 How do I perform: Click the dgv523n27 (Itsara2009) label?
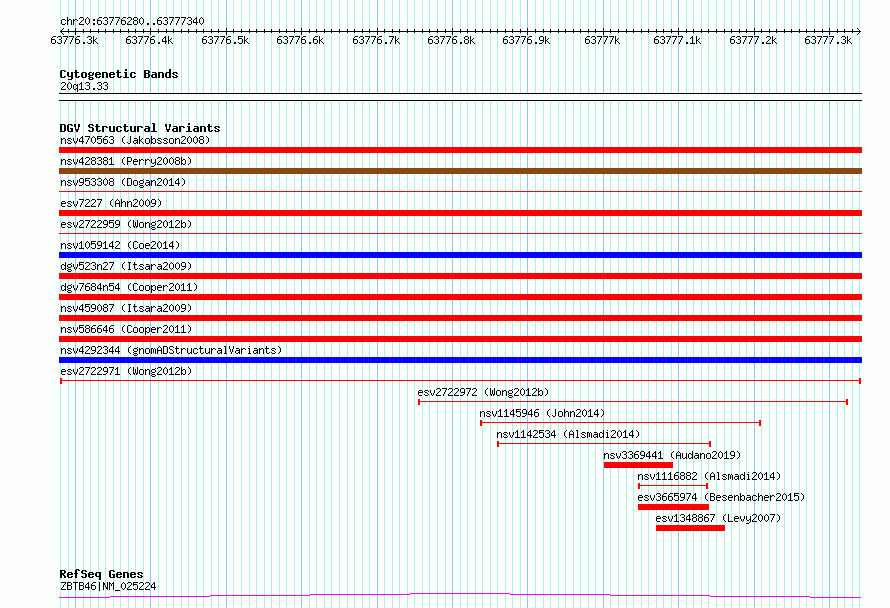(x=126, y=266)
